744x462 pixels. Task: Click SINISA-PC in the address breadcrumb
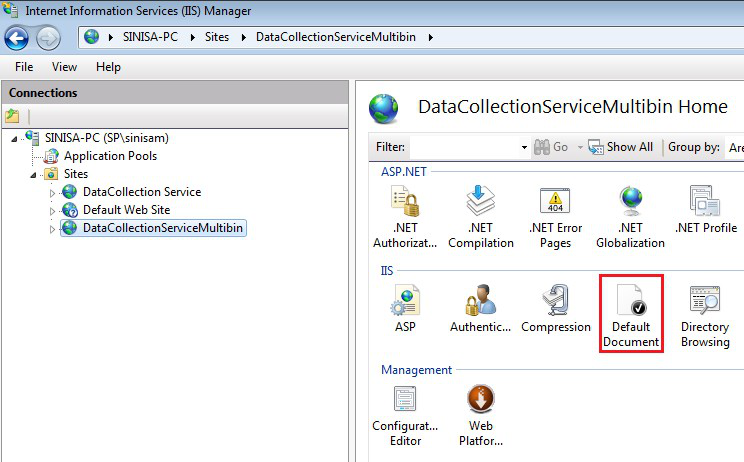(x=150, y=37)
